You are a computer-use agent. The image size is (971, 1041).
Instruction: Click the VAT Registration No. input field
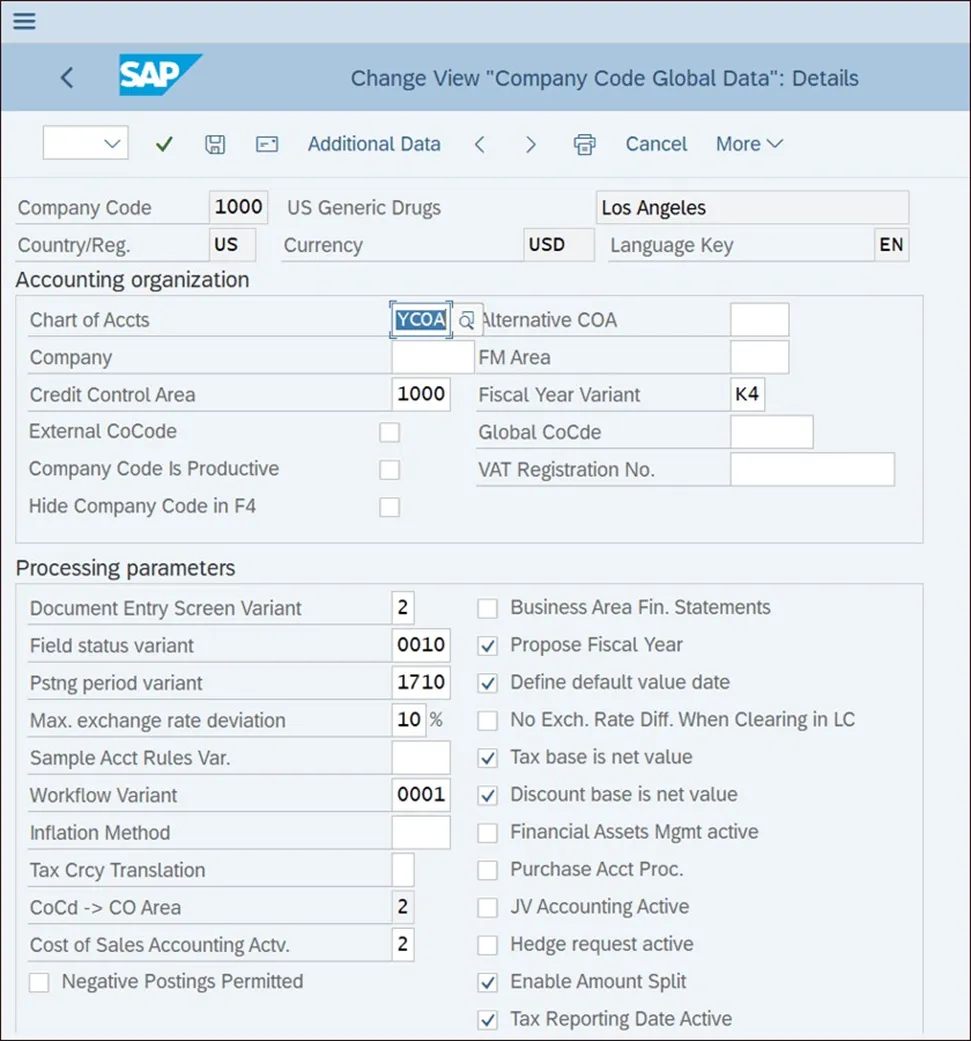[x=812, y=469]
